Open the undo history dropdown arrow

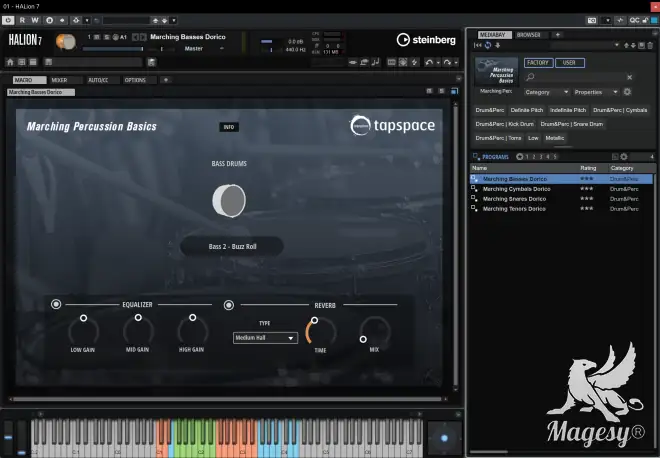click(x=438, y=62)
